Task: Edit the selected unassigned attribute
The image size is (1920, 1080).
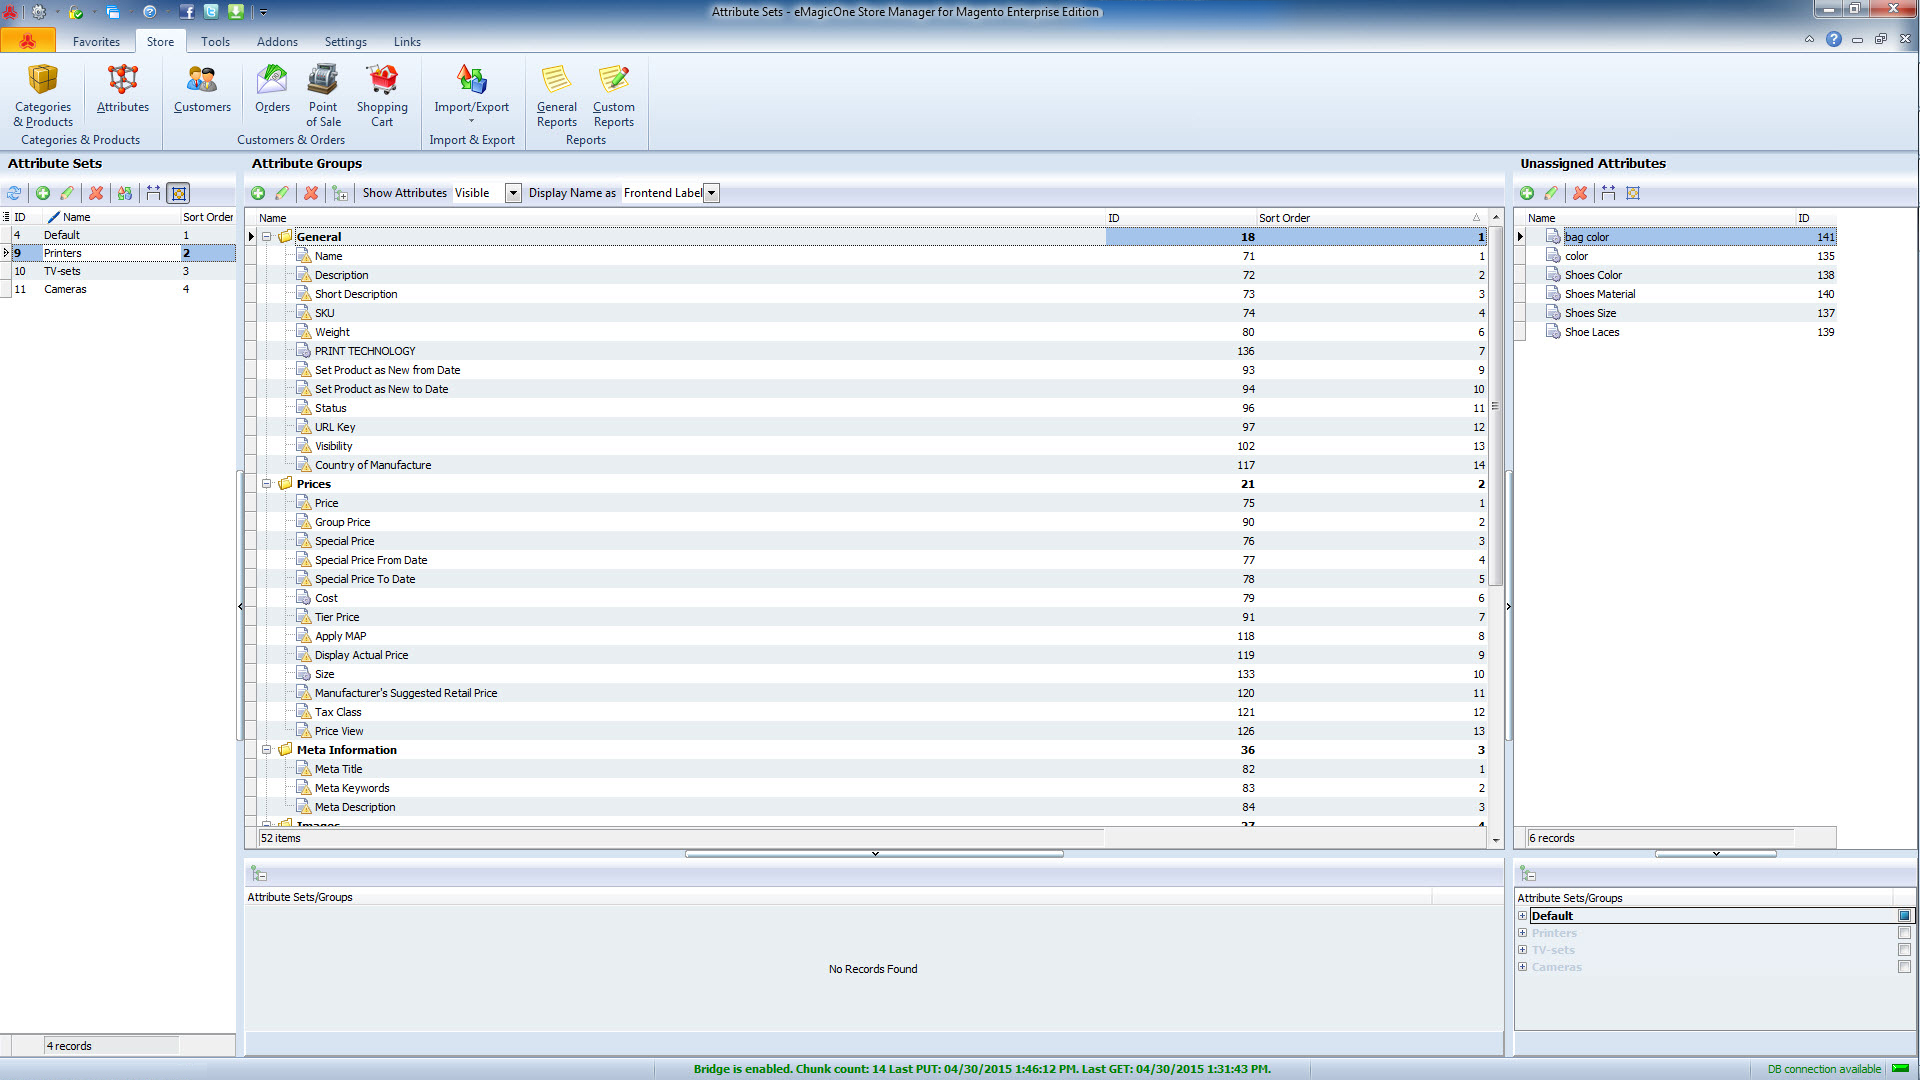Action: click(x=1551, y=193)
